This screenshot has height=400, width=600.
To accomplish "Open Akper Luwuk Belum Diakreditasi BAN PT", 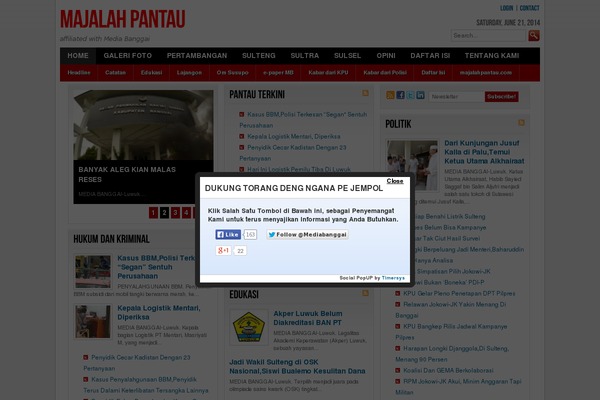I will click(308, 318).
